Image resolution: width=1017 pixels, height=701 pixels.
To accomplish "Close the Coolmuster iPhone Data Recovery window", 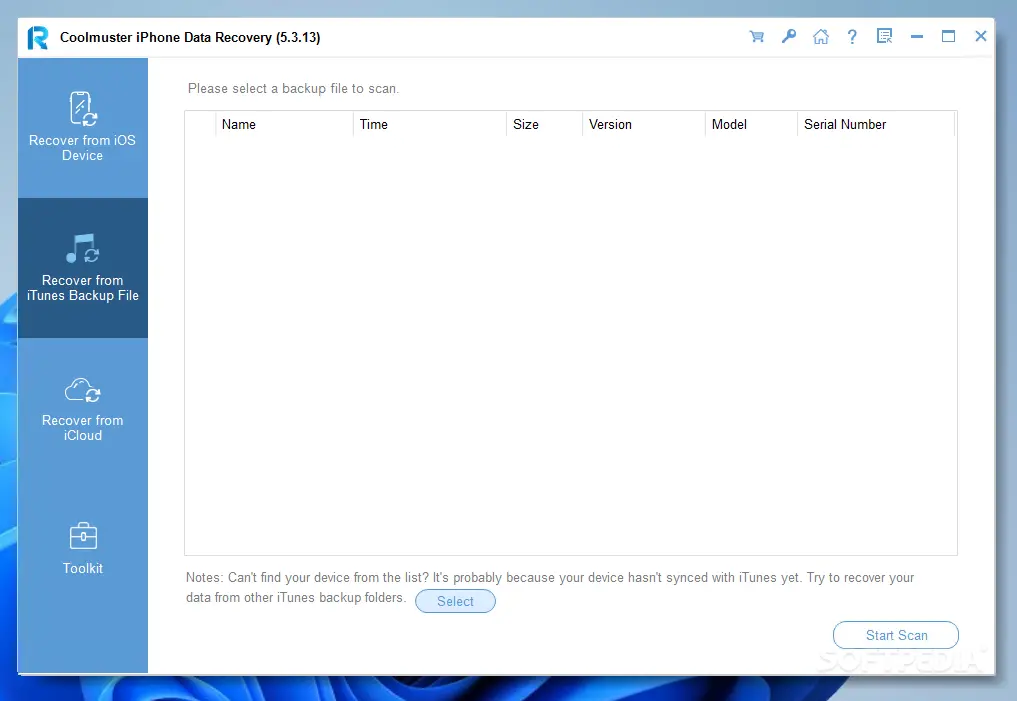I will 981,36.
